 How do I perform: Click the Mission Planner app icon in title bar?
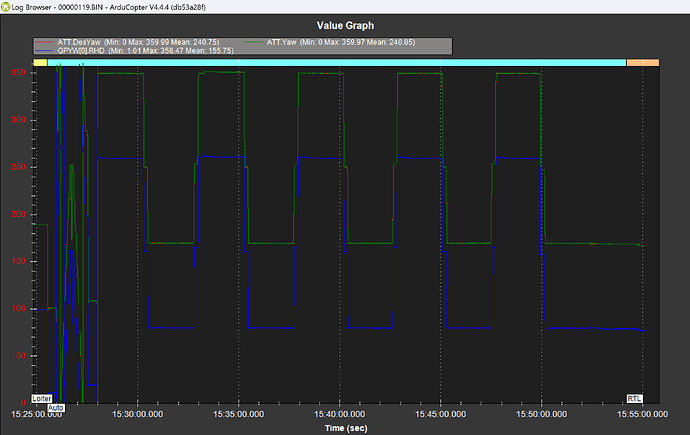pos(5,7)
